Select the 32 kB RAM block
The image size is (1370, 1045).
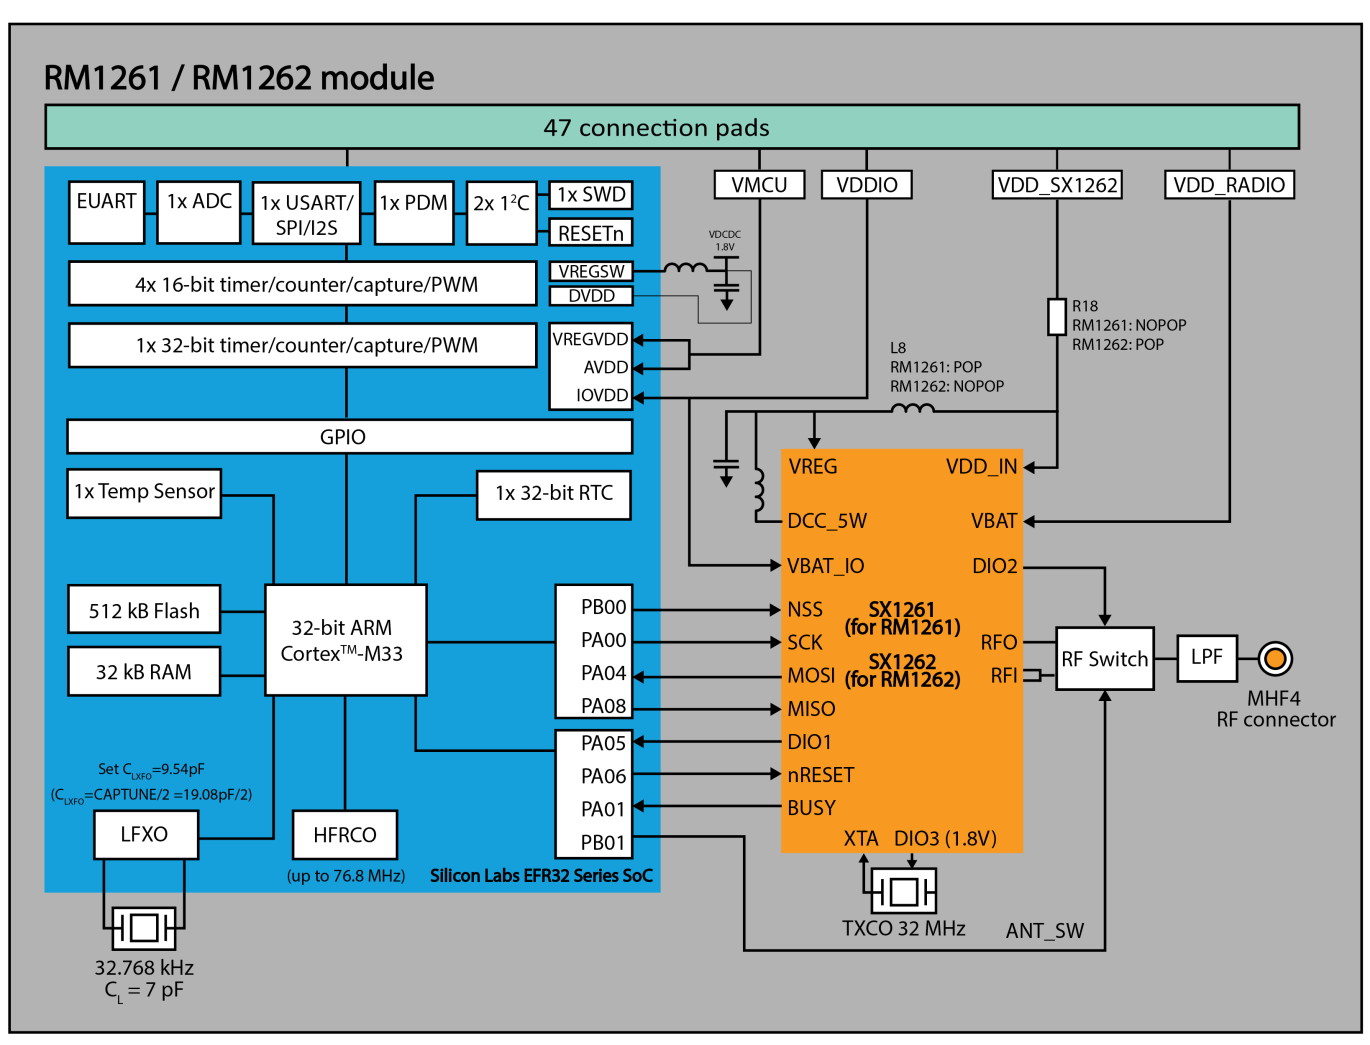click(x=144, y=671)
